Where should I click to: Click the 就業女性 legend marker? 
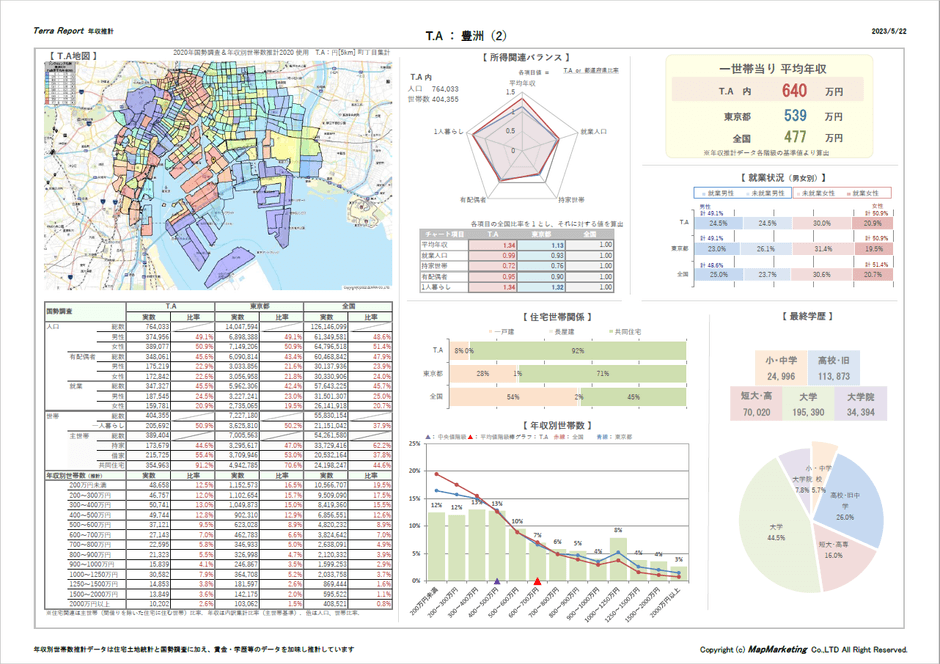tap(857, 191)
